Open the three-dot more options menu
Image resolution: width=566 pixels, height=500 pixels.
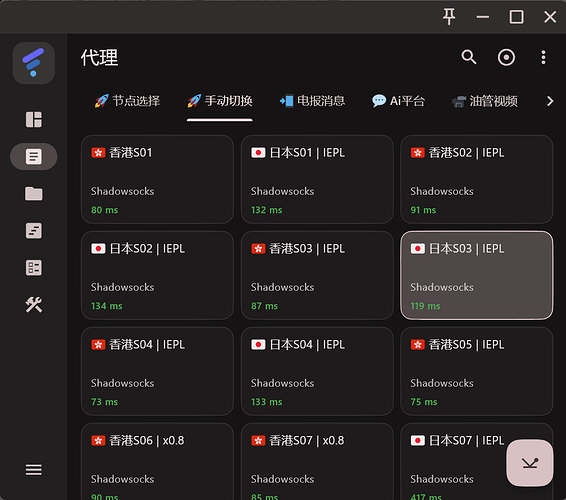coord(543,57)
